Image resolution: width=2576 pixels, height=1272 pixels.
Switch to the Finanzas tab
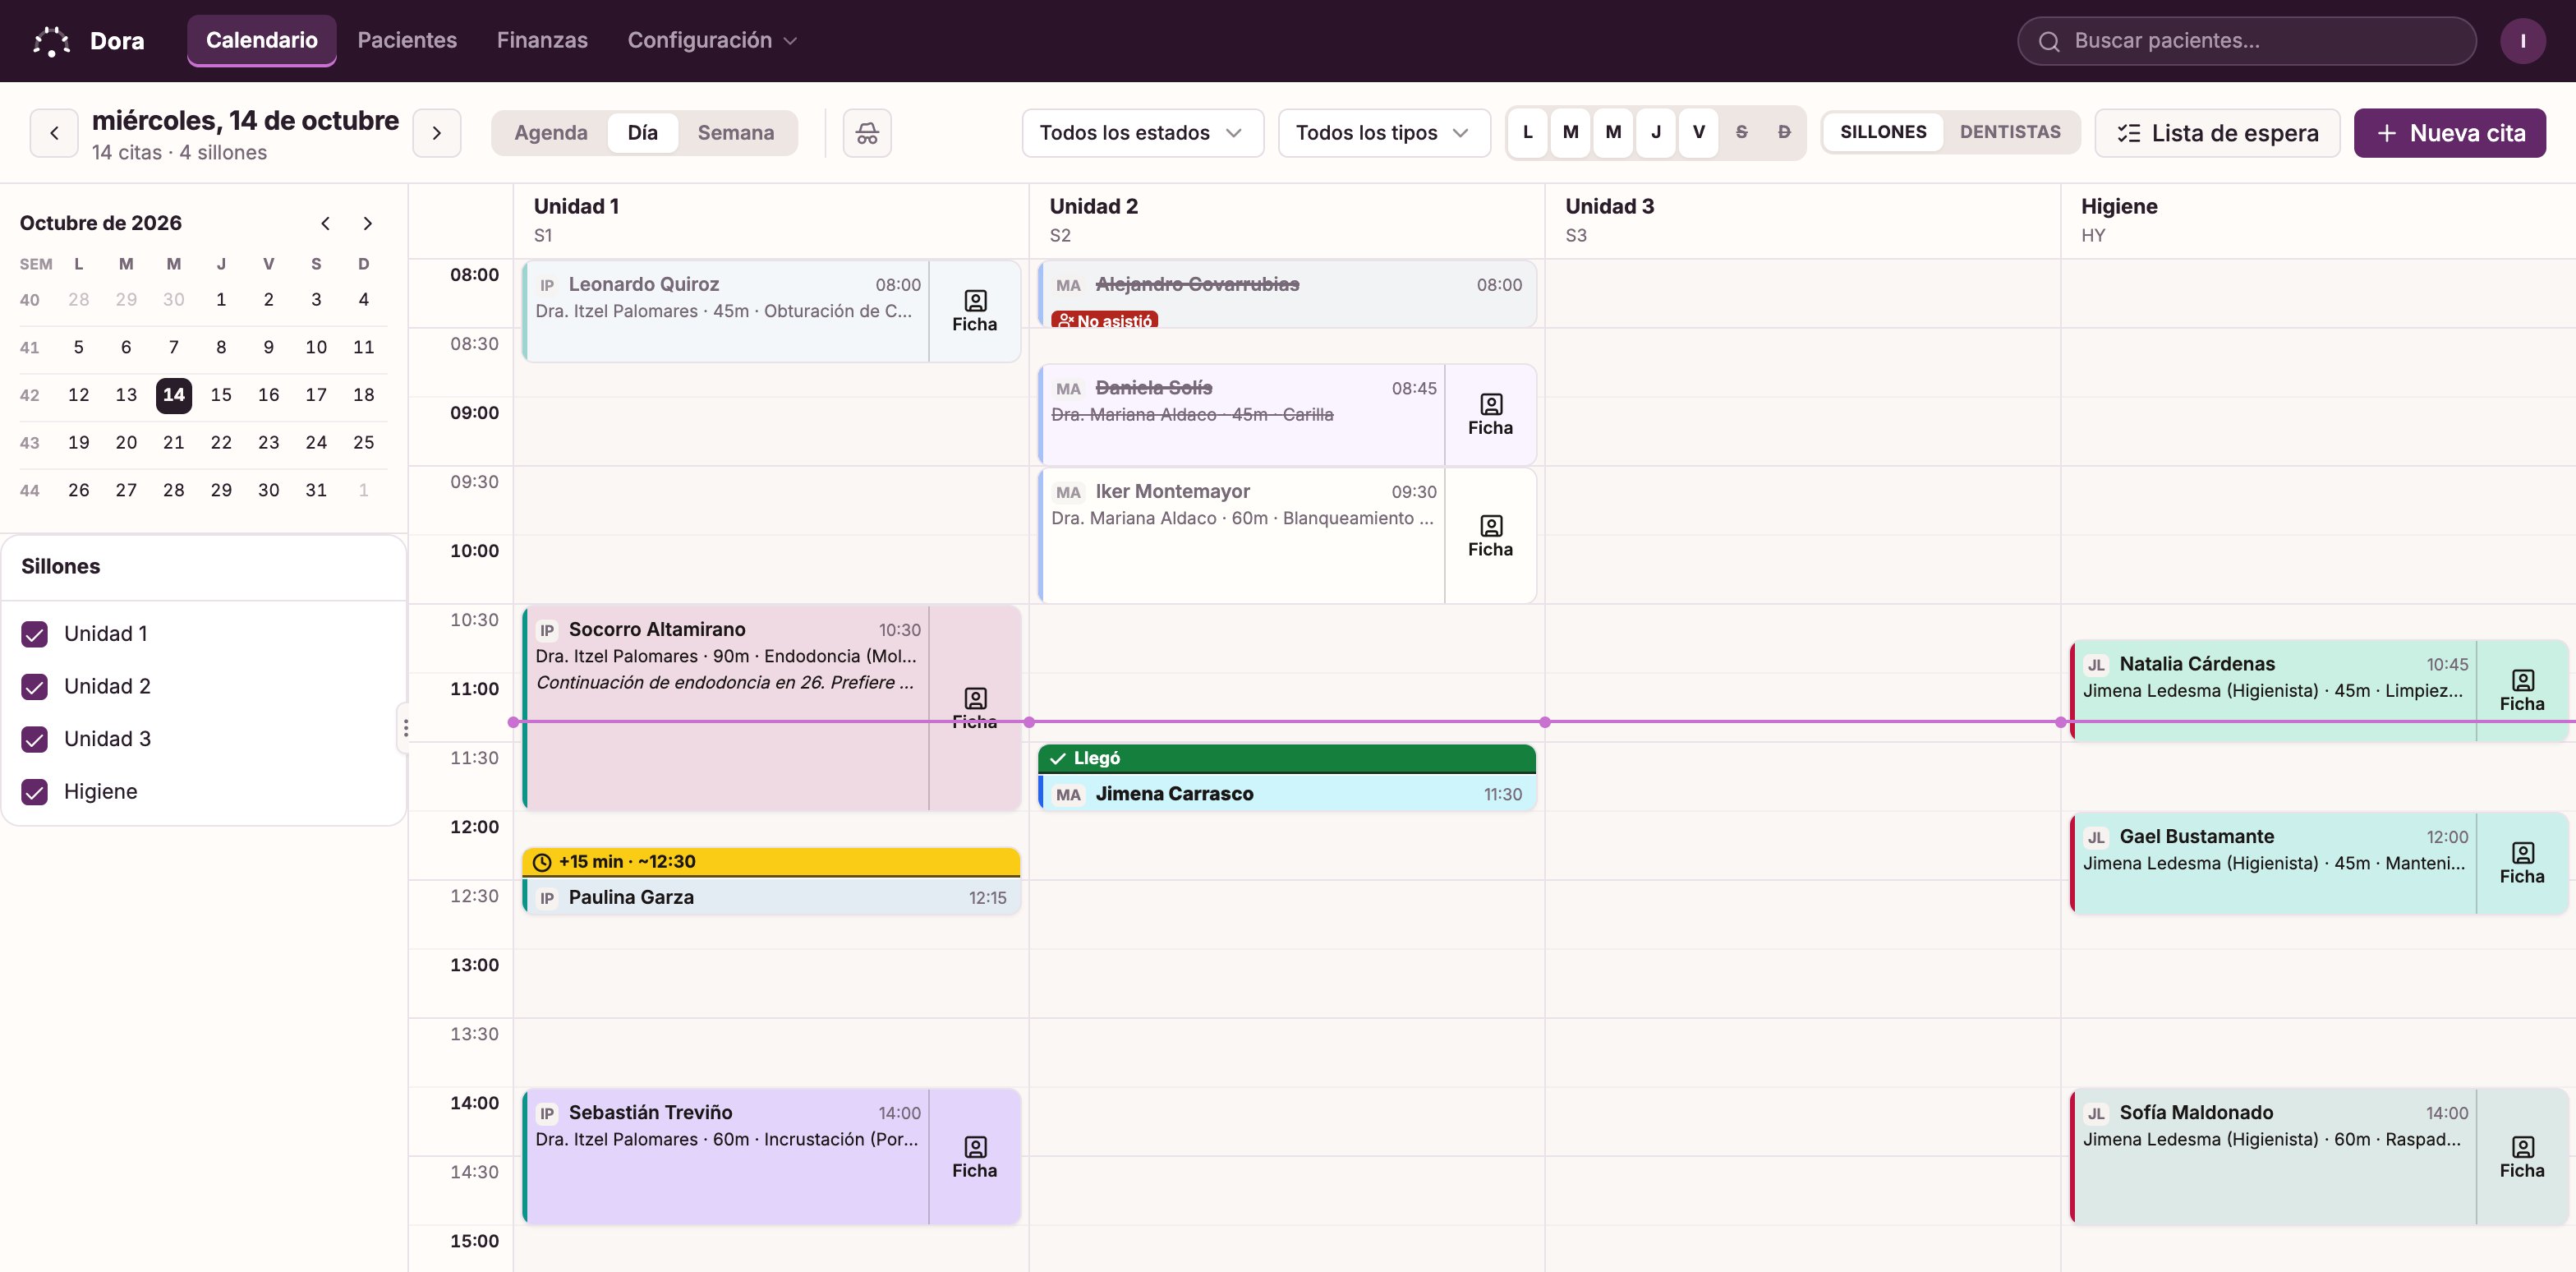(542, 41)
